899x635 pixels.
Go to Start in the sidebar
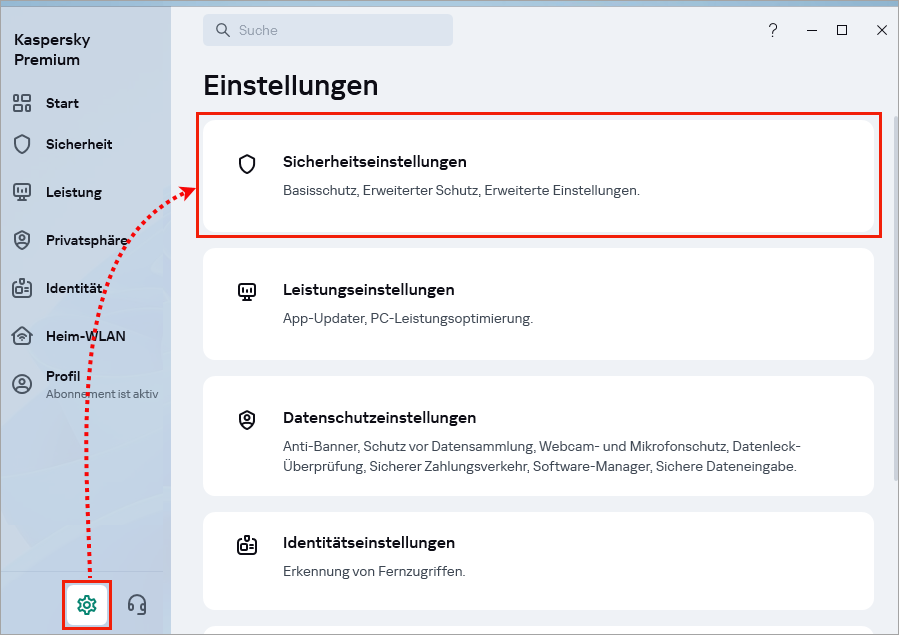tap(62, 103)
